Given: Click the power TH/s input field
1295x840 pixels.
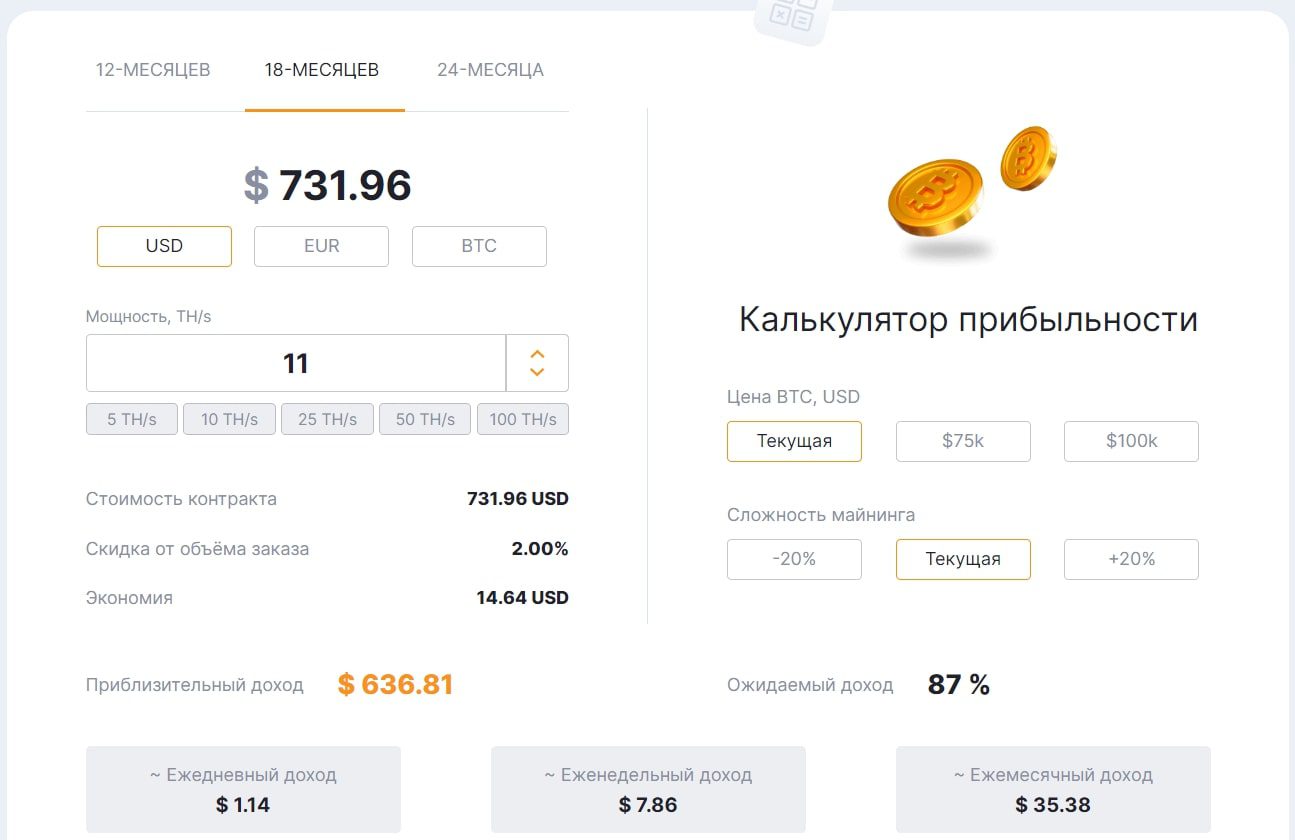Looking at the screenshot, I should pos(296,363).
